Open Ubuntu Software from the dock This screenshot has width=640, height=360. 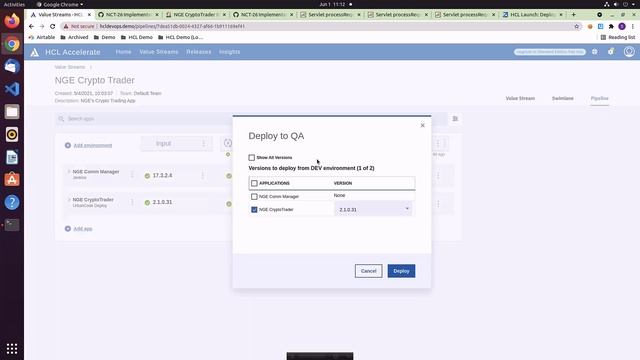pos(12,179)
